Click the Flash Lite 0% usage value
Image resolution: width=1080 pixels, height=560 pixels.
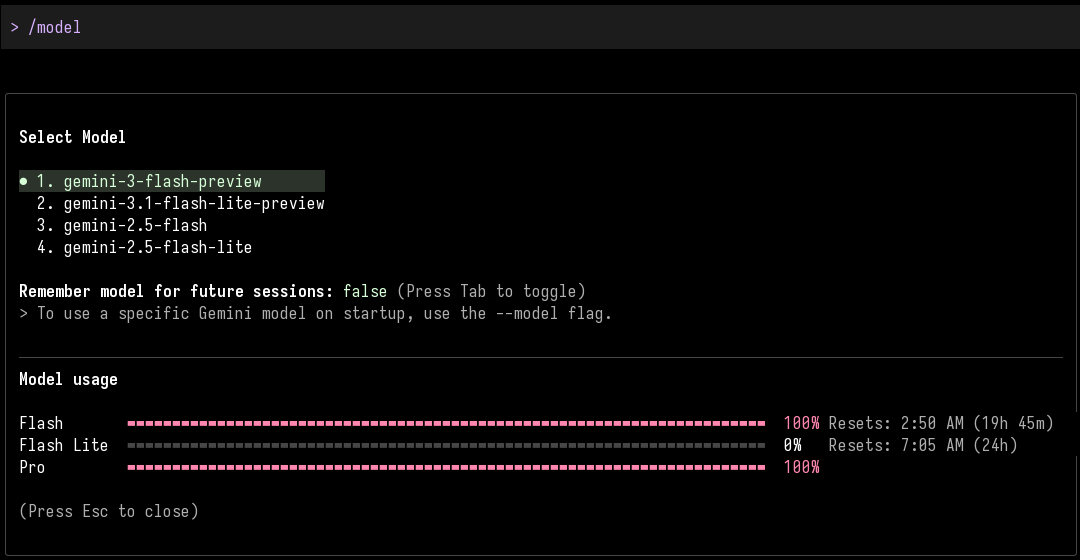(x=793, y=446)
